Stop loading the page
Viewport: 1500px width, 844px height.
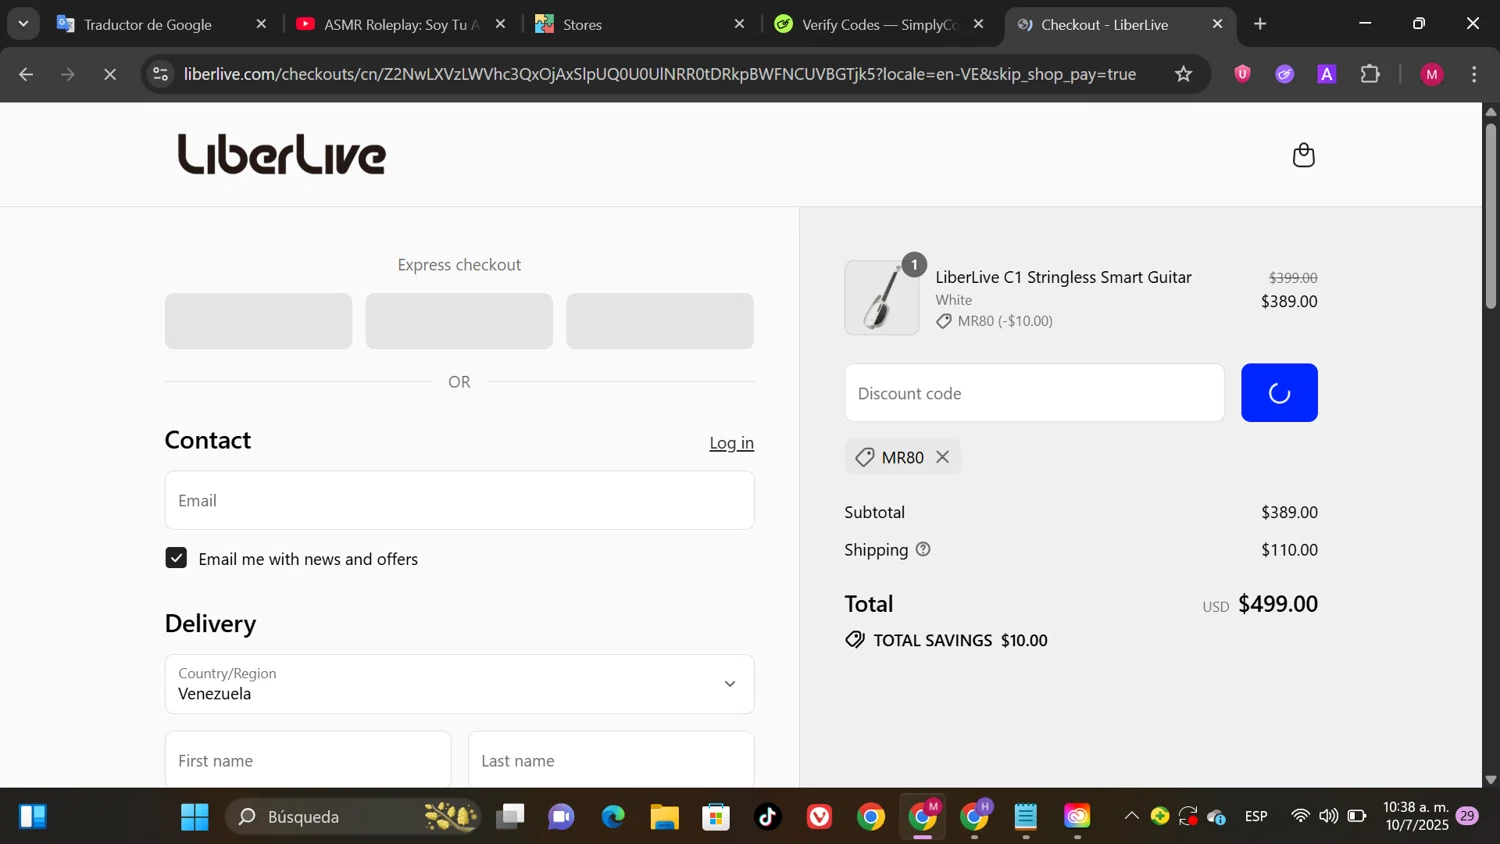pyautogui.click(x=110, y=74)
